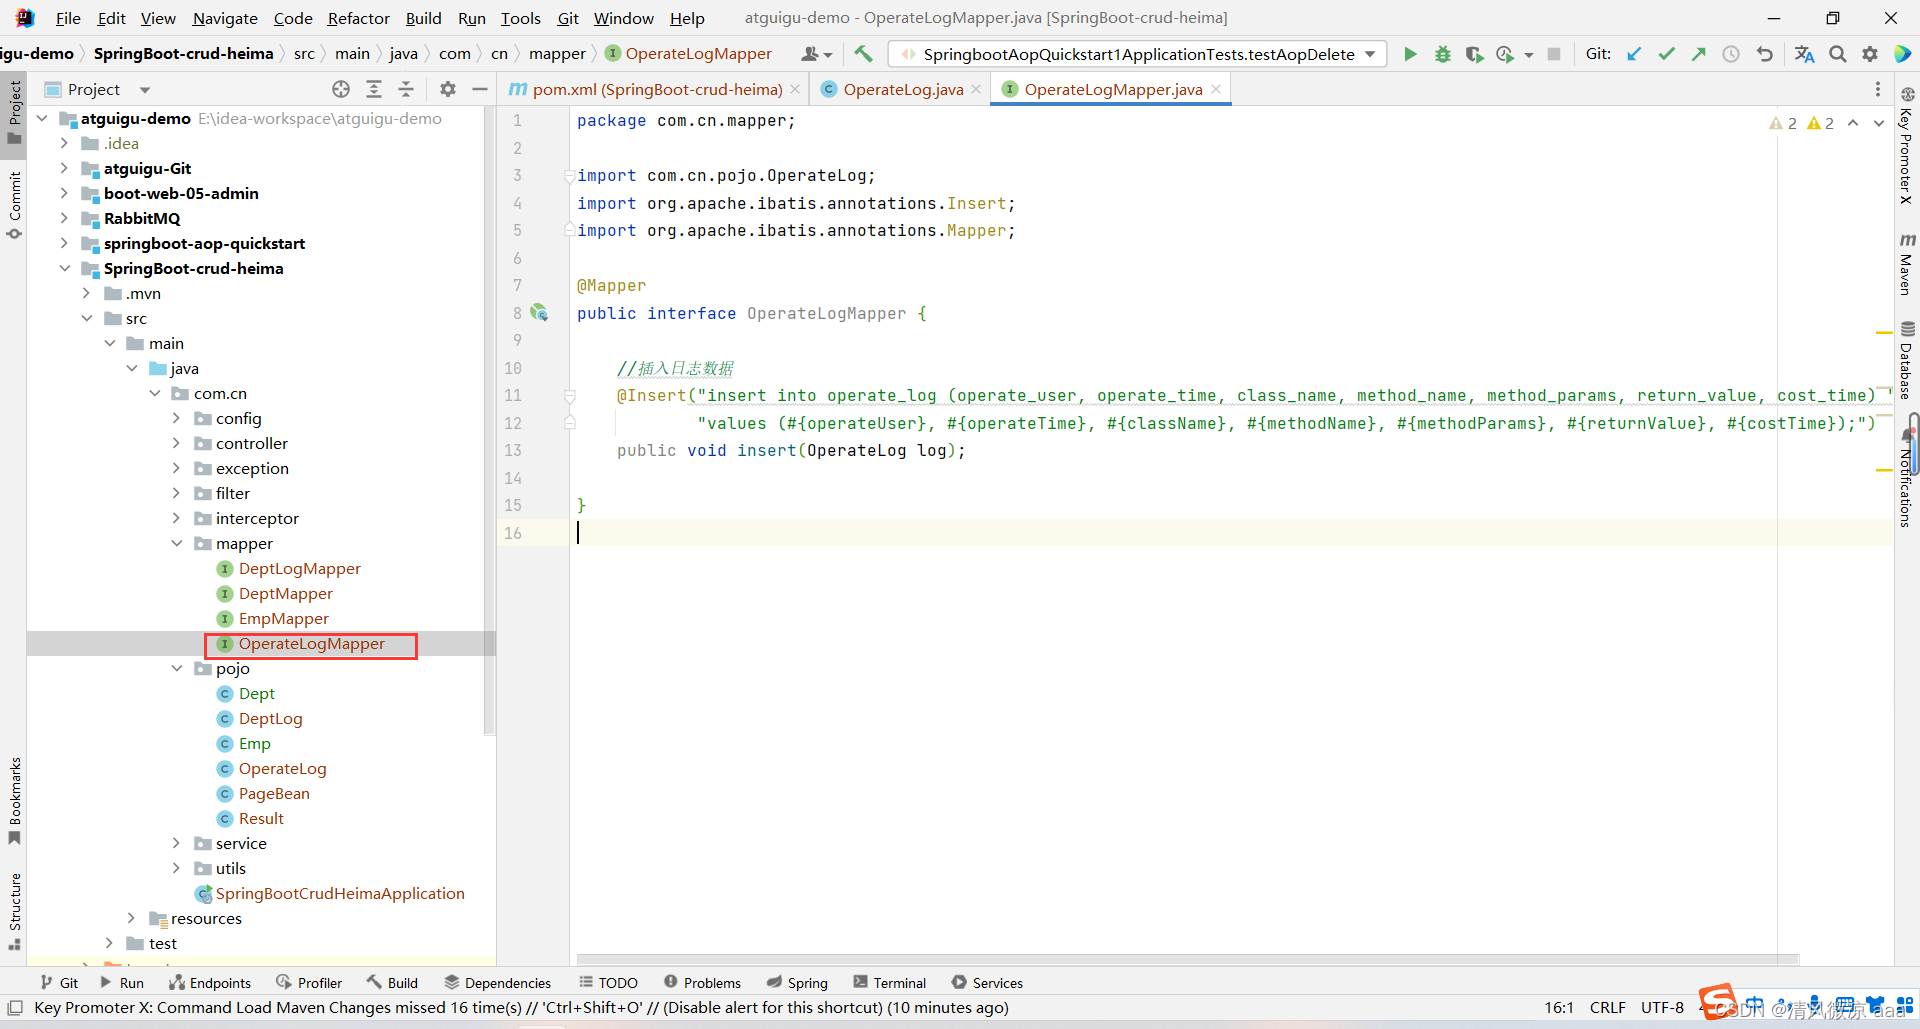This screenshot has height=1029, width=1920.
Task: Update project via Git arrow icon
Action: pyautogui.click(x=1634, y=54)
